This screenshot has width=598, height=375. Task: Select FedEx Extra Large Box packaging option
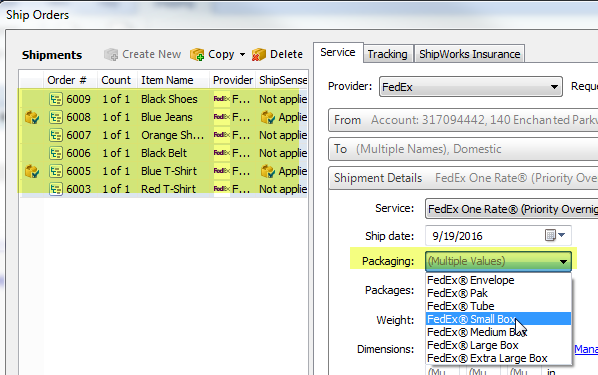tap(498, 358)
